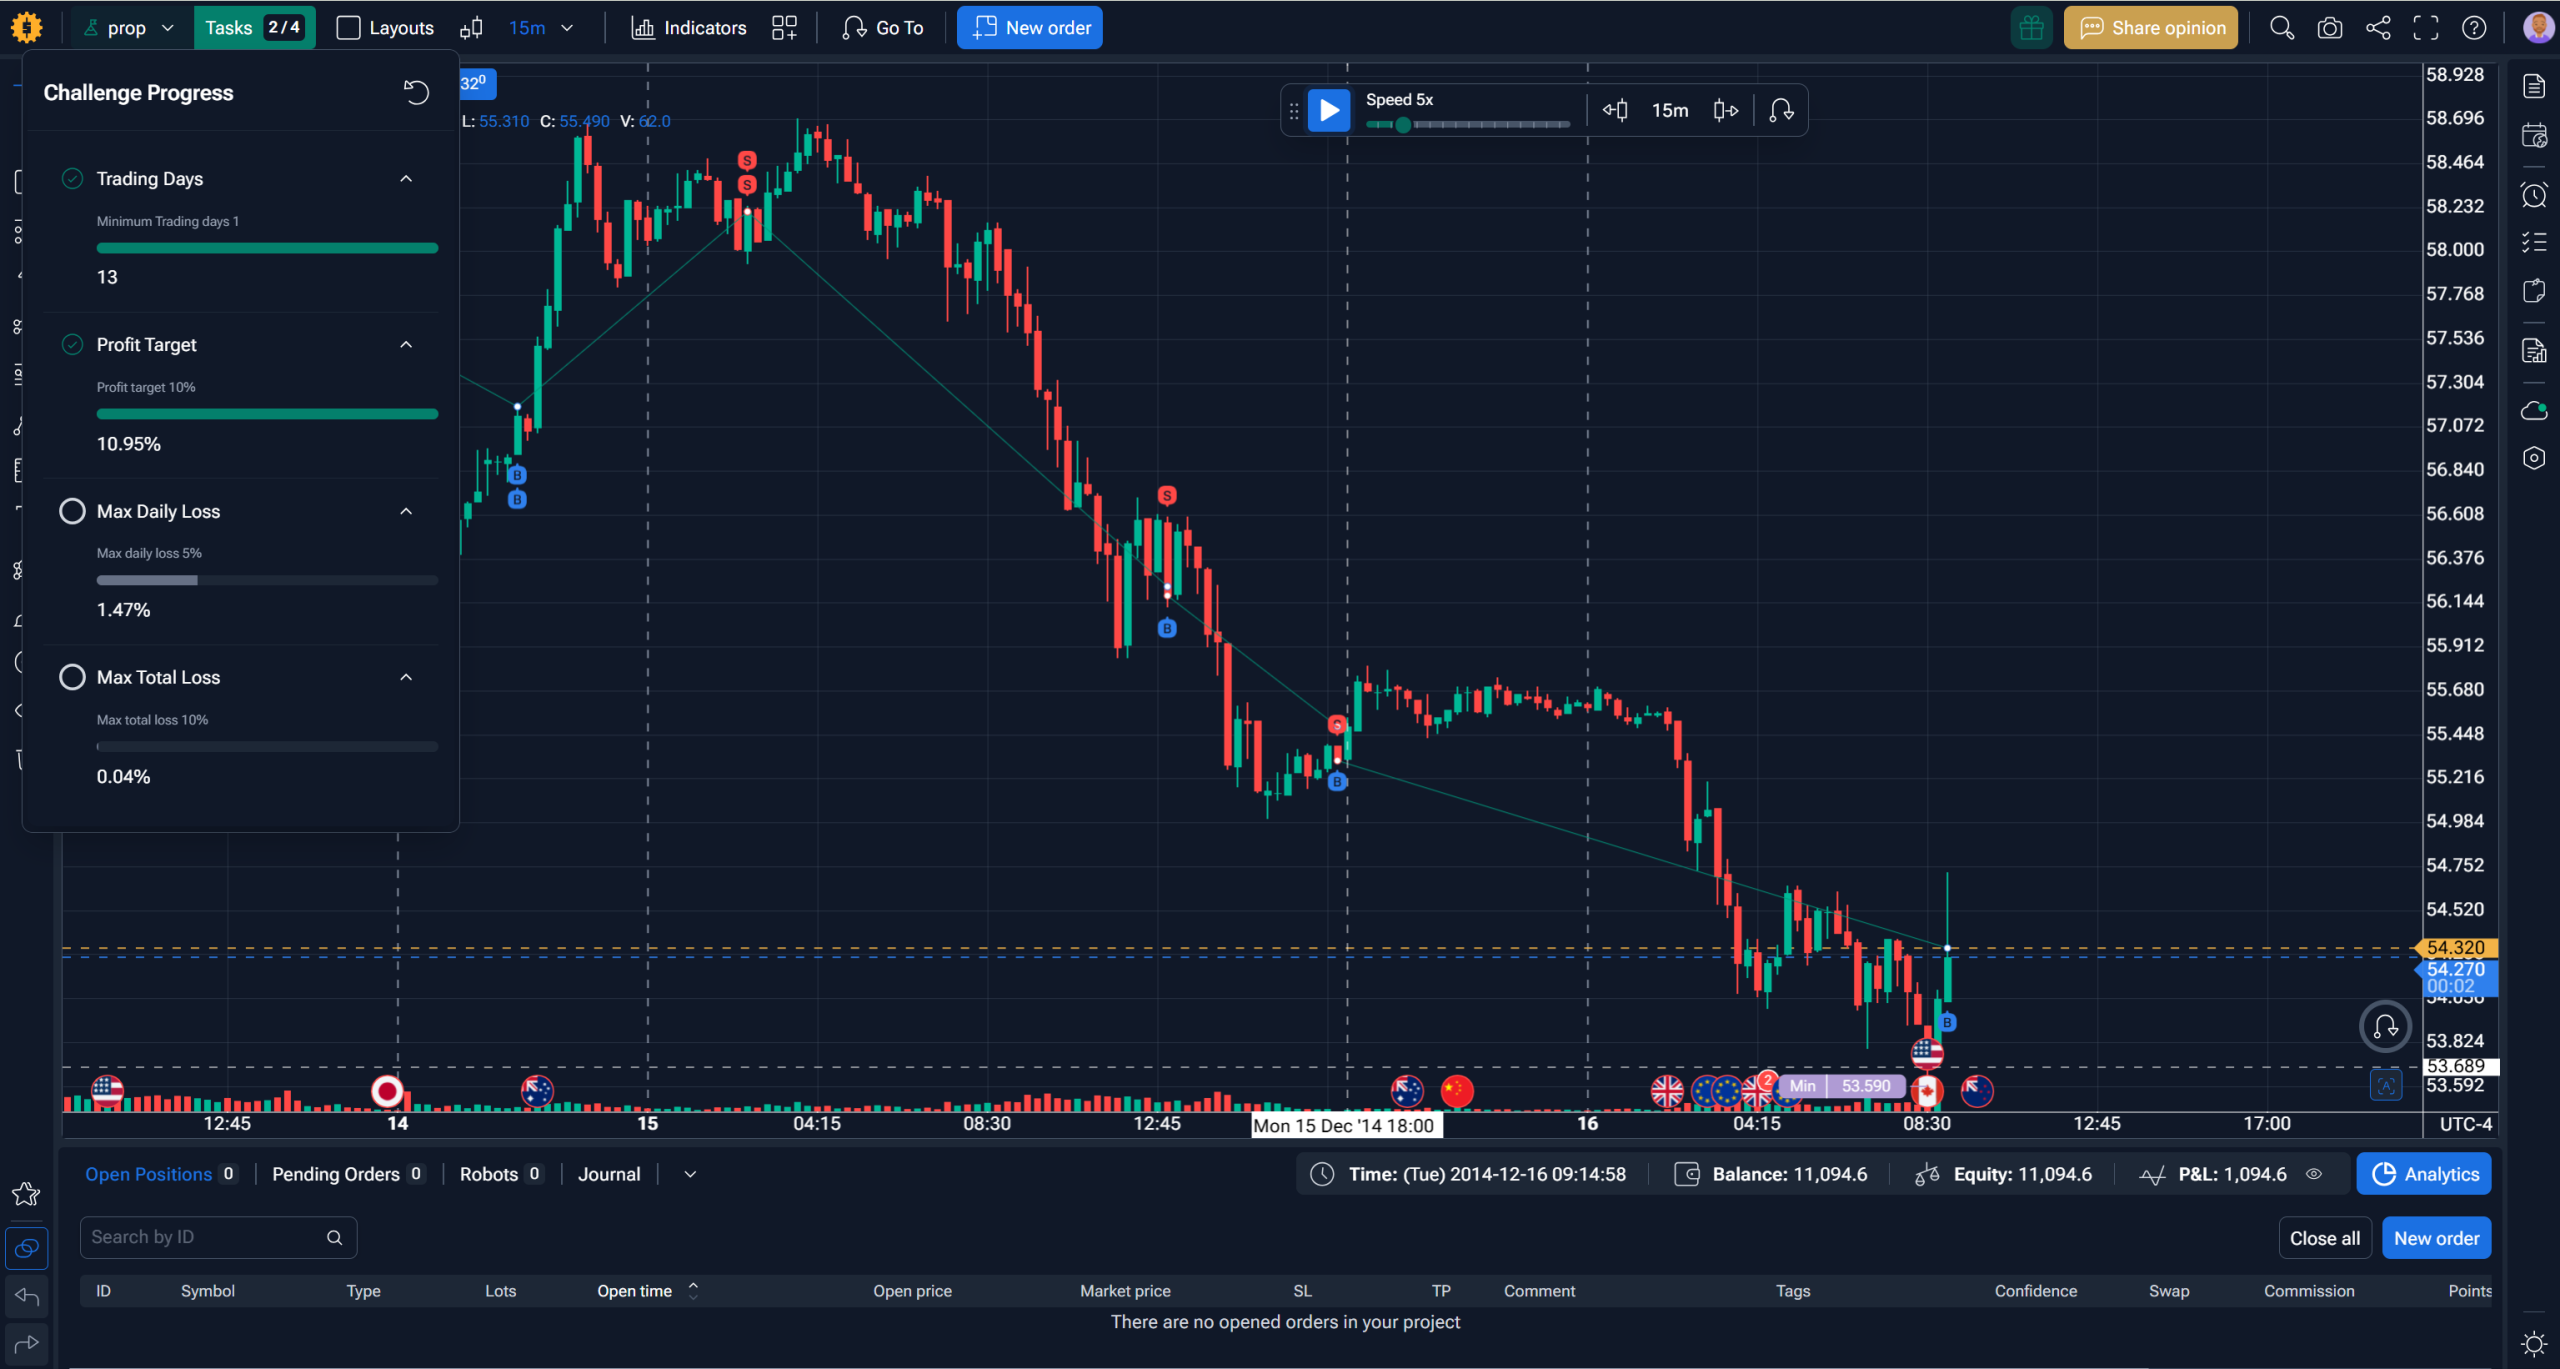Image resolution: width=2560 pixels, height=1369 pixels.
Task: Open the notes document icon in right sidebar
Action: (2534, 86)
